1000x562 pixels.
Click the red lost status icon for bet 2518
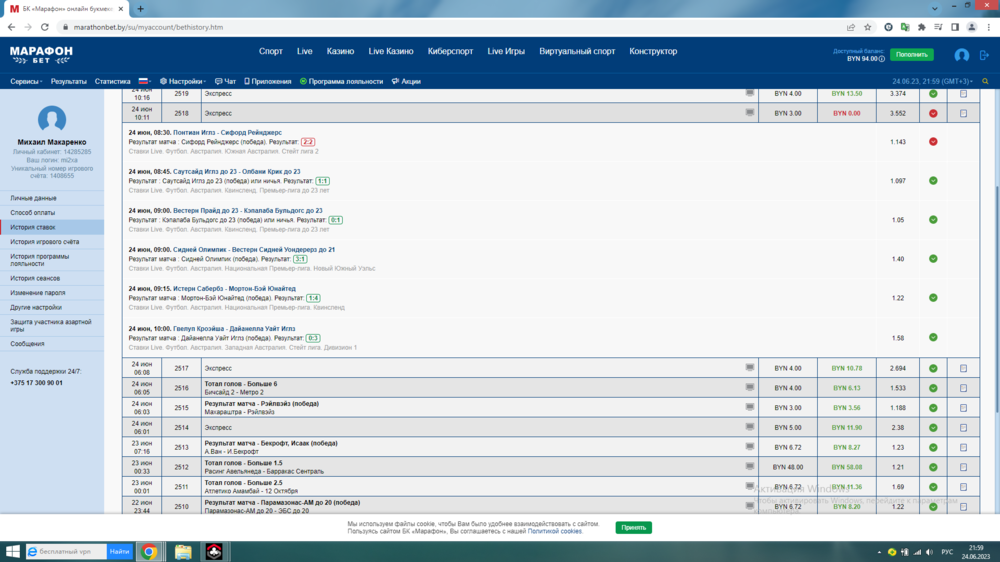933,114
